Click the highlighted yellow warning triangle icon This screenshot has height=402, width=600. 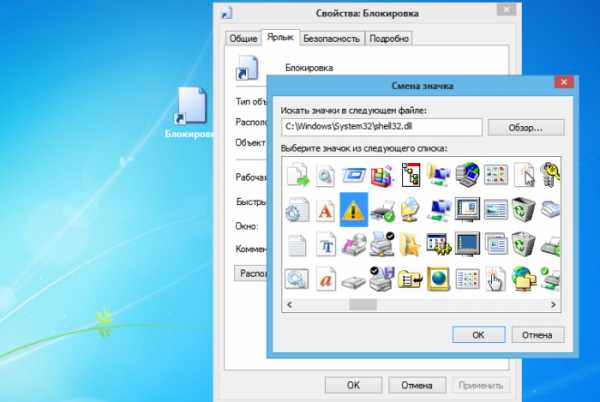click(x=354, y=210)
